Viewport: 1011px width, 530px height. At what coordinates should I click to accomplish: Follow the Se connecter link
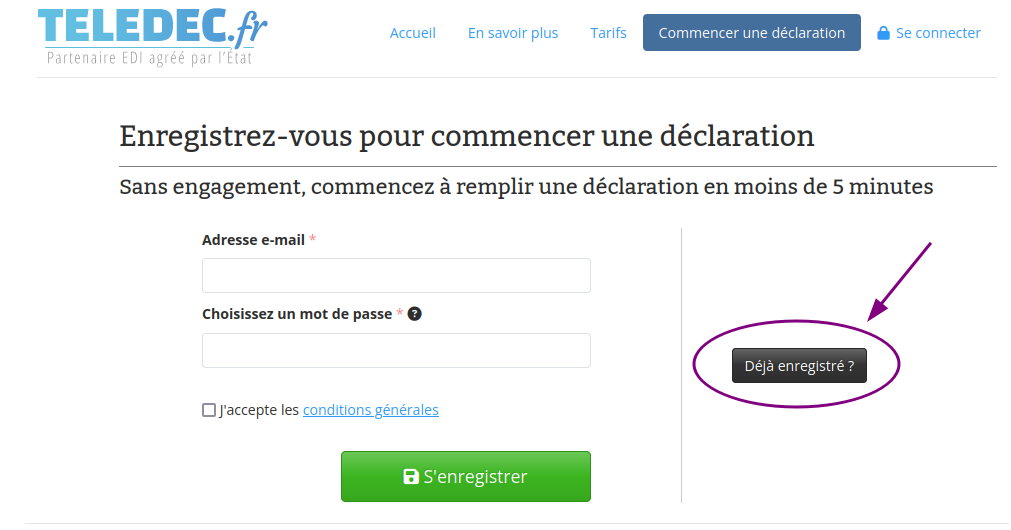tap(938, 33)
